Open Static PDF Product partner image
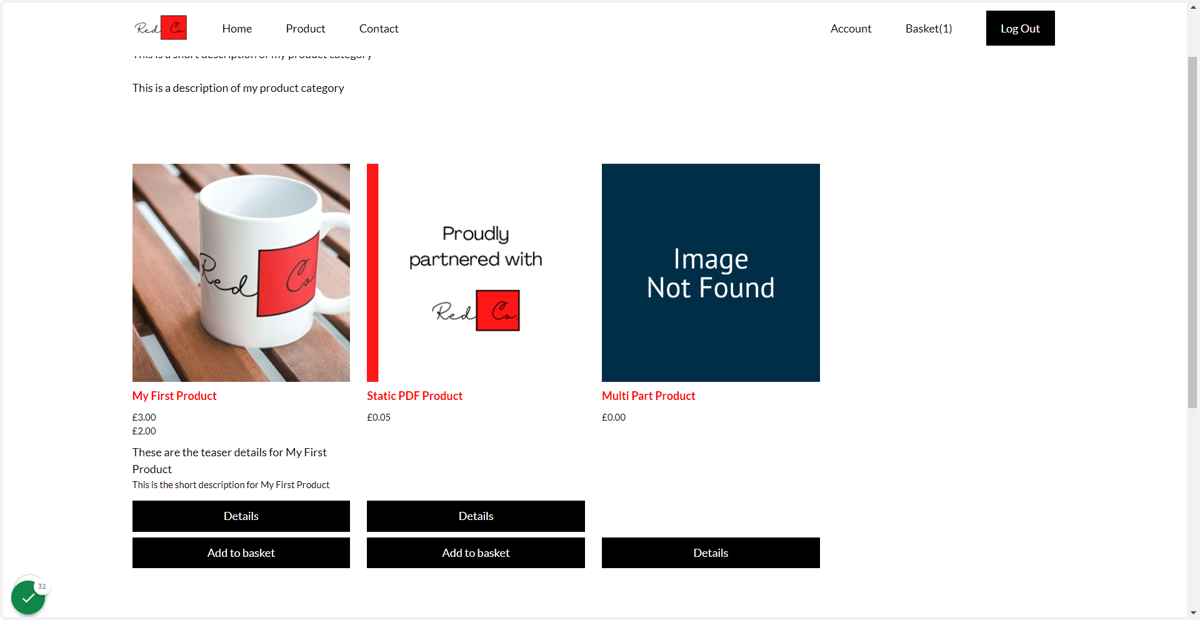This screenshot has height=620, width=1200. pyautogui.click(x=476, y=273)
